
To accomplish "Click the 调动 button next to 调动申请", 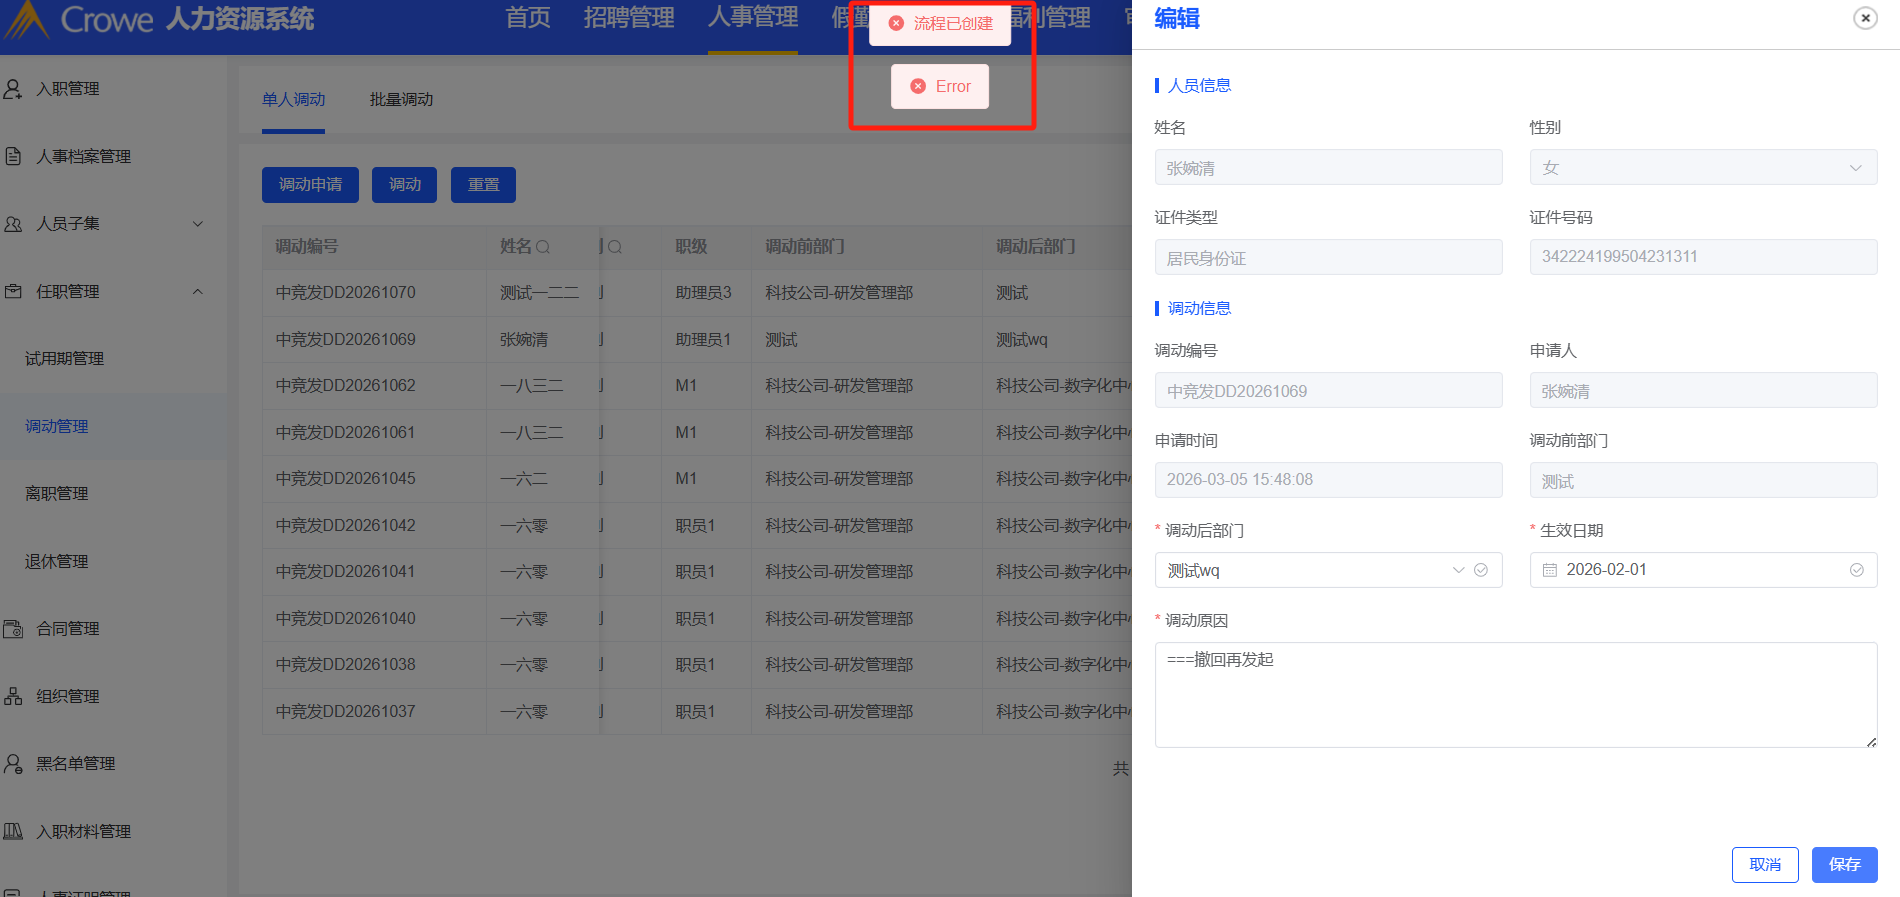I will click(404, 185).
